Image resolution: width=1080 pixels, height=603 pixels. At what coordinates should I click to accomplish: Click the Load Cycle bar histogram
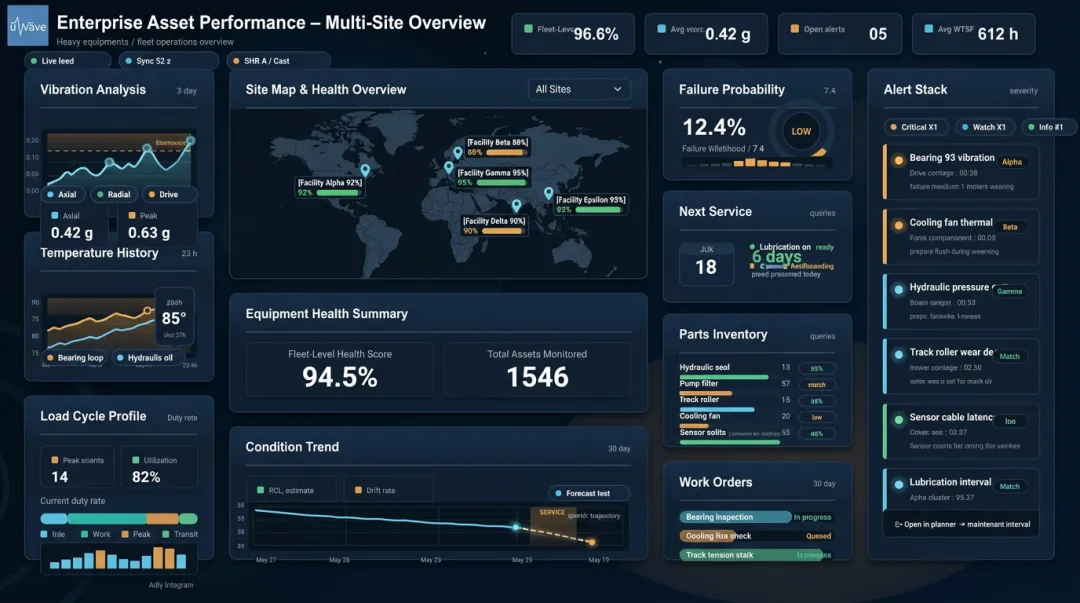pyautogui.click(x=118, y=558)
